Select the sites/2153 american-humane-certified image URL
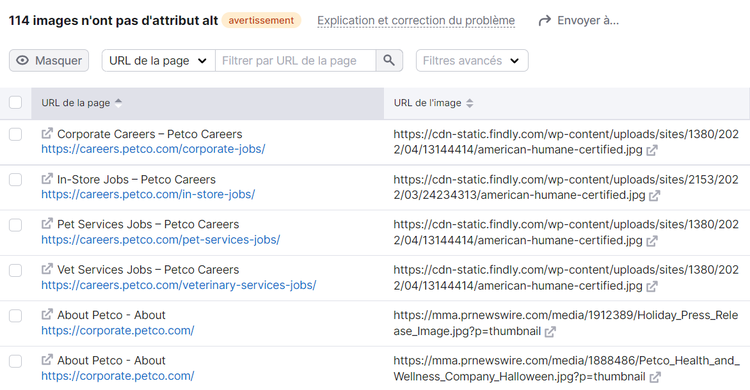Viewport: 750px width, 390px height. pyautogui.click(x=566, y=187)
